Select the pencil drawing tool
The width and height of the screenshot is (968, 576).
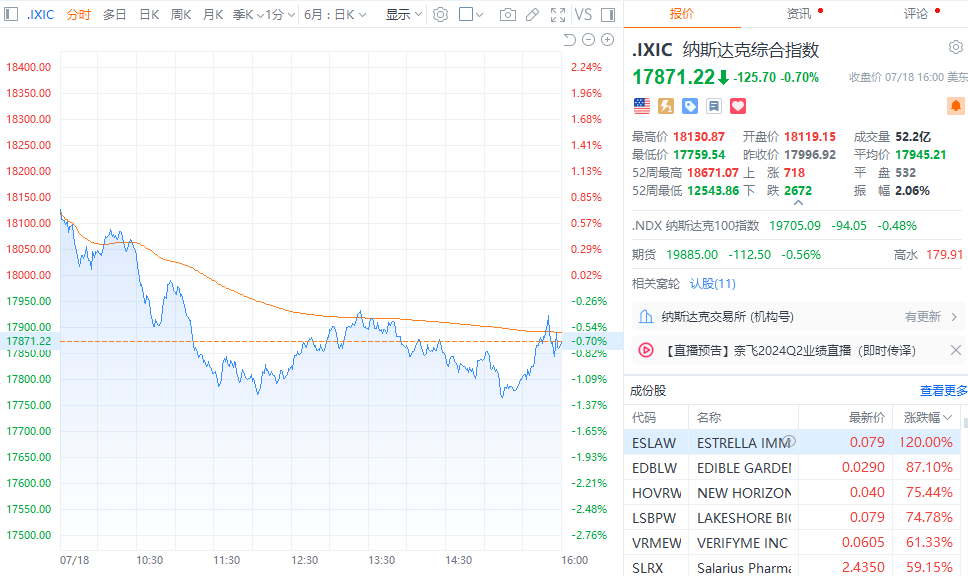pyautogui.click(x=532, y=14)
